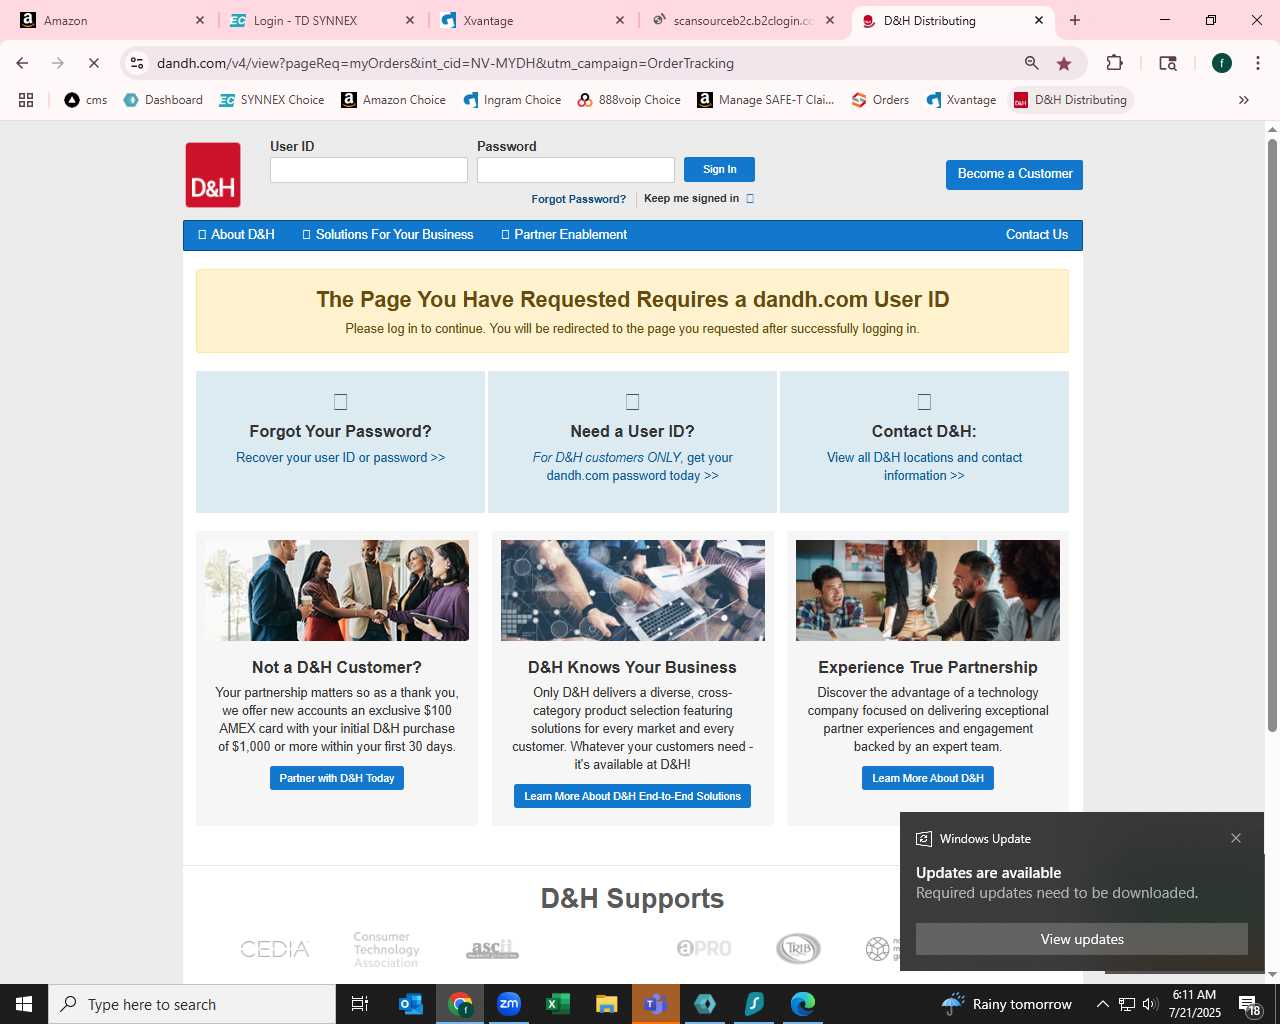Open a new browser tab

pyautogui.click(x=1075, y=20)
